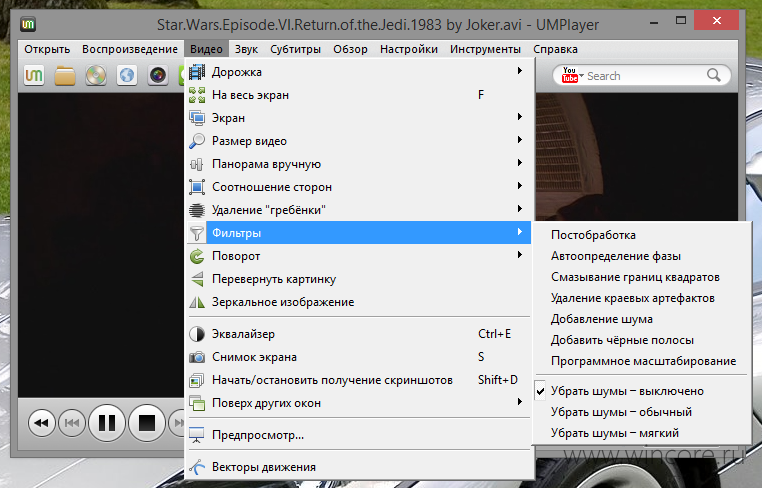The image size is (762, 488).
Task: Expand the Экран submenu
Action: tap(520, 117)
